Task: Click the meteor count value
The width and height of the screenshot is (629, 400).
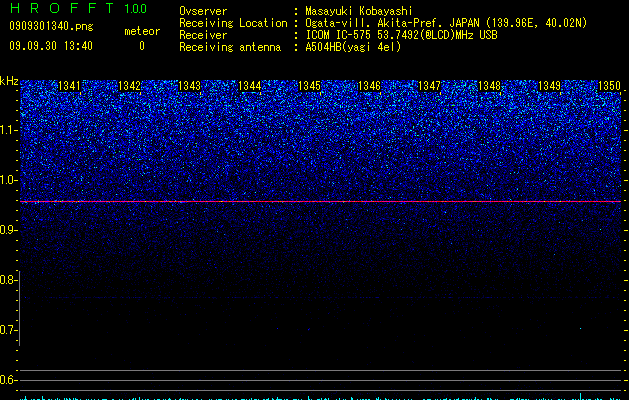Action: tap(142, 46)
